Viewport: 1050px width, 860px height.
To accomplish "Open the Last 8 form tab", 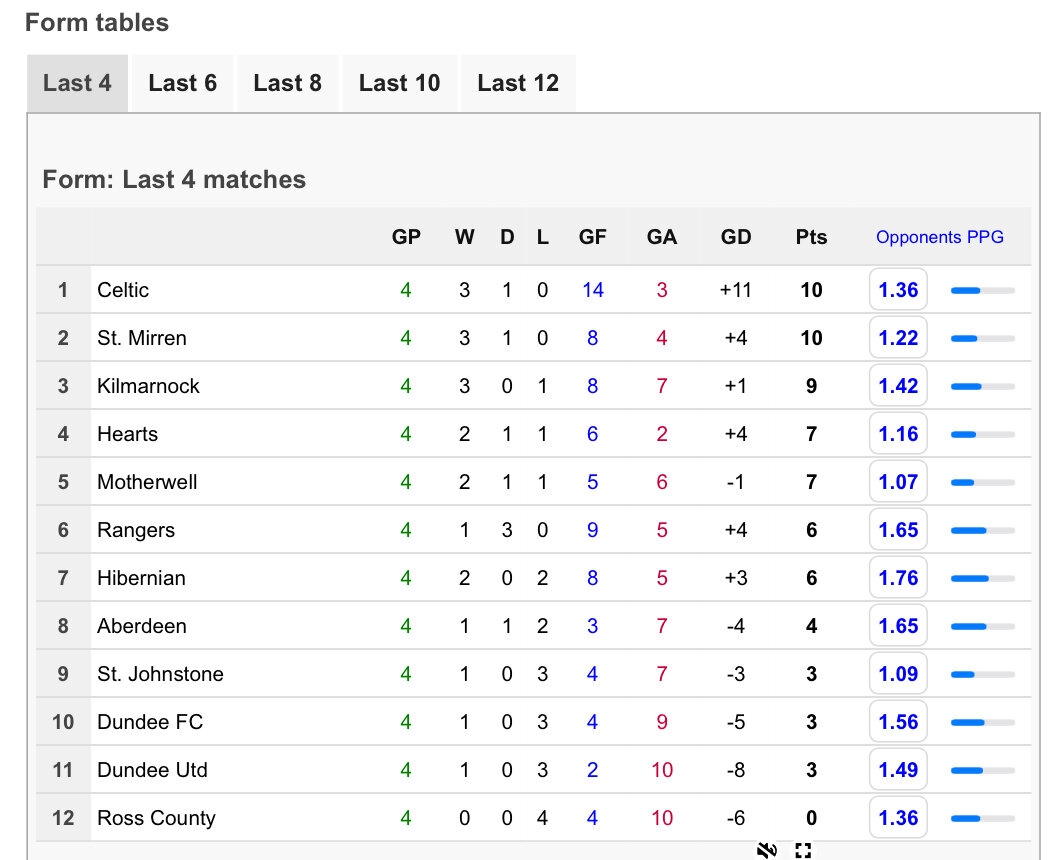I will [x=287, y=83].
